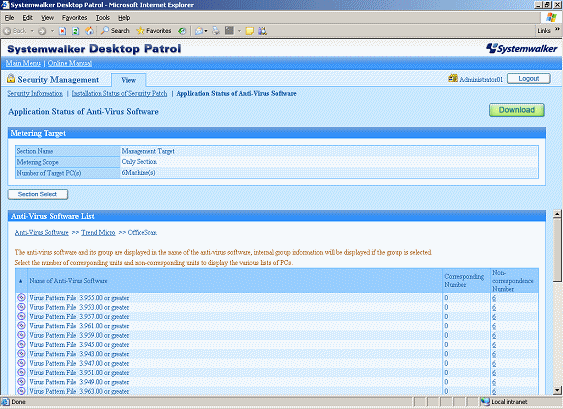Select the View tab

click(129, 80)
